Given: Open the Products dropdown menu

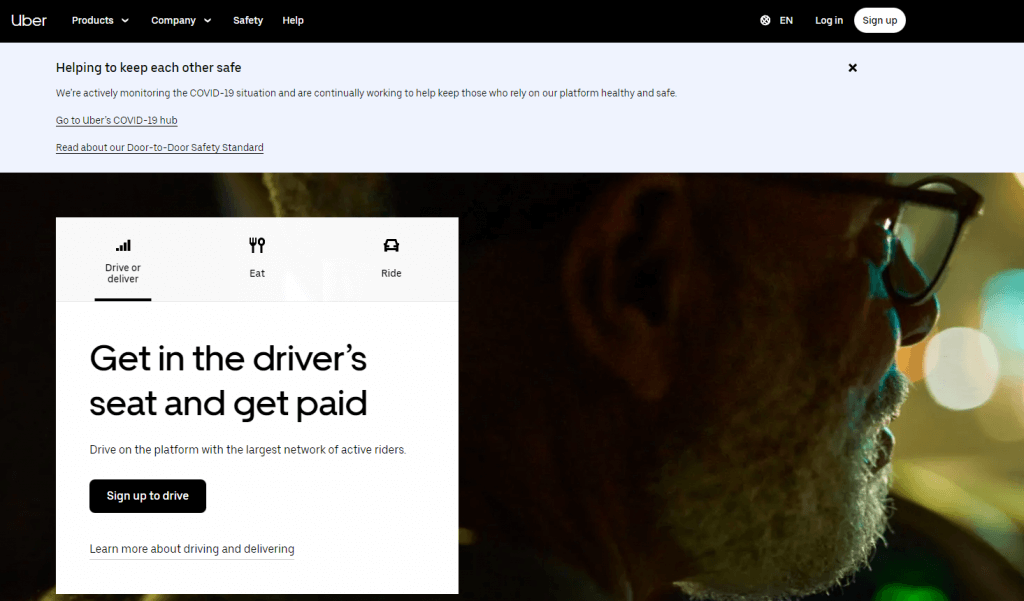Looking at the screenshot, I should coord(100,20).
